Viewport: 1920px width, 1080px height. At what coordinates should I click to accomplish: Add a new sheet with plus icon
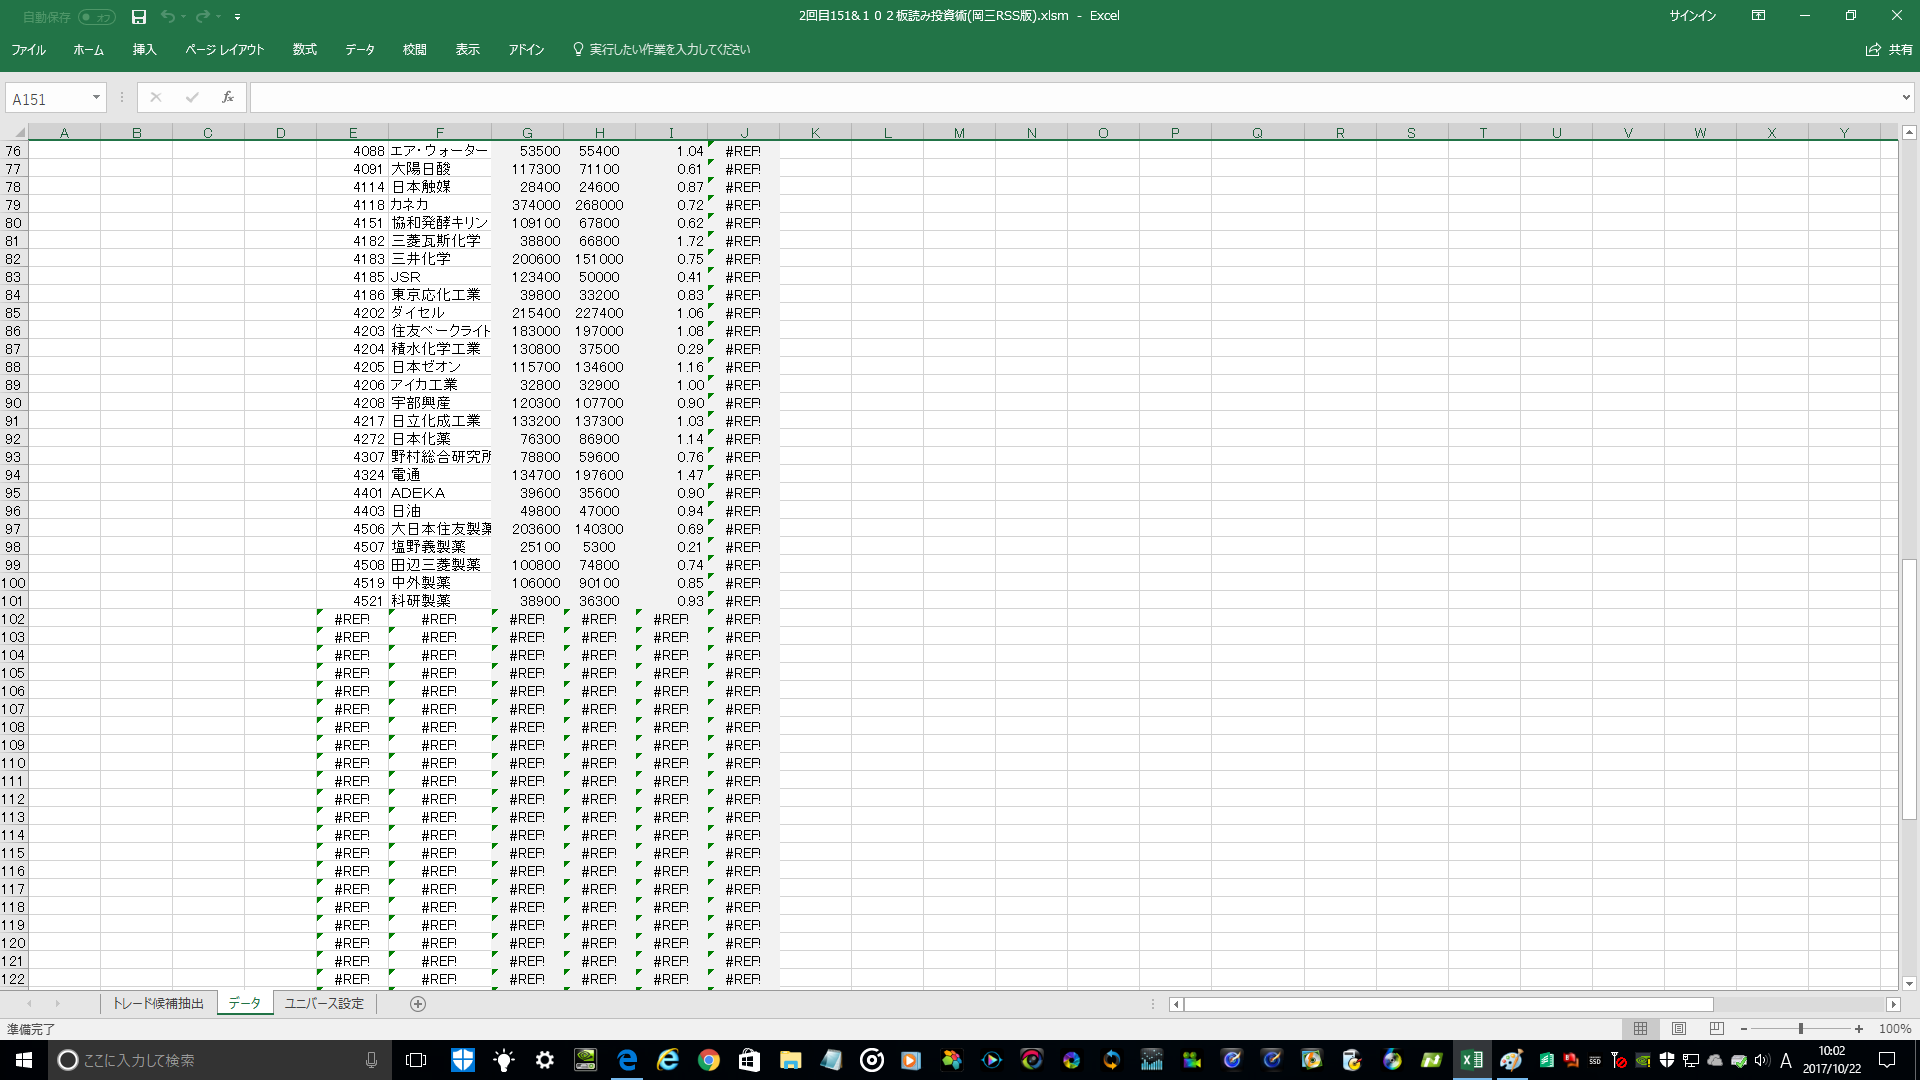point(418,1004)
